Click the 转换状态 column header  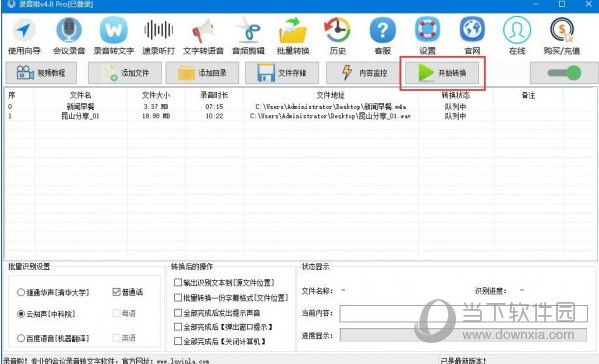pos(455,95)
